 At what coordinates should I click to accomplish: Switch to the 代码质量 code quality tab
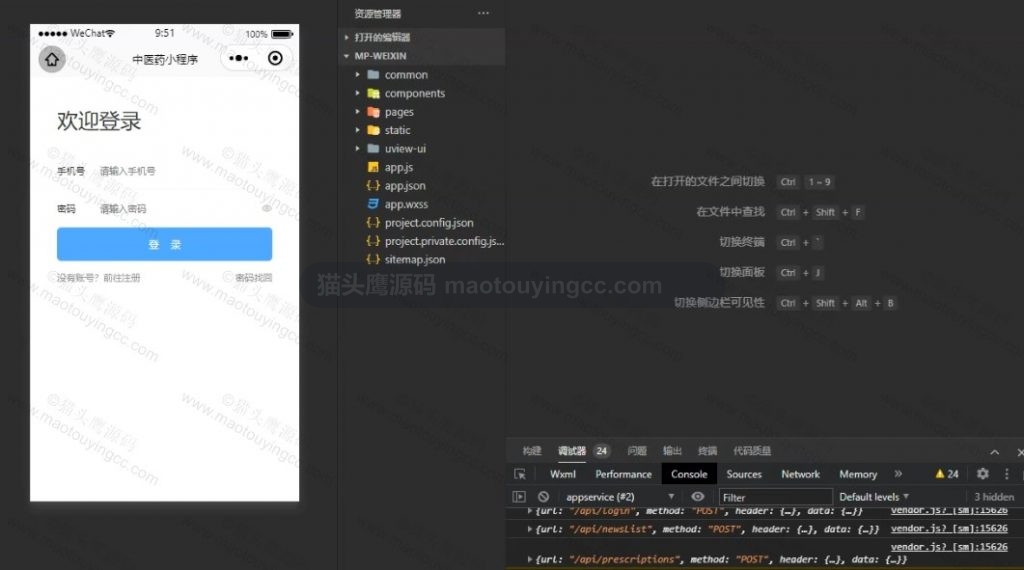point(752,451)
